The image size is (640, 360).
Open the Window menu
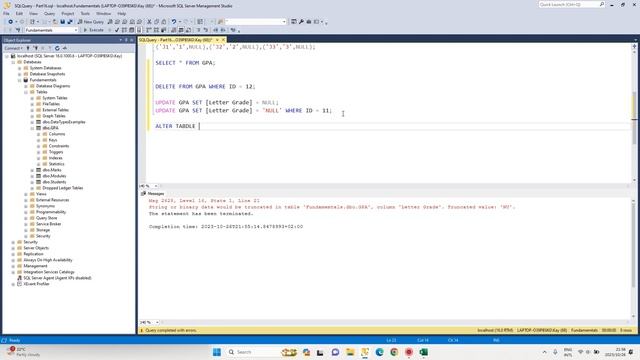click(104, 13)
